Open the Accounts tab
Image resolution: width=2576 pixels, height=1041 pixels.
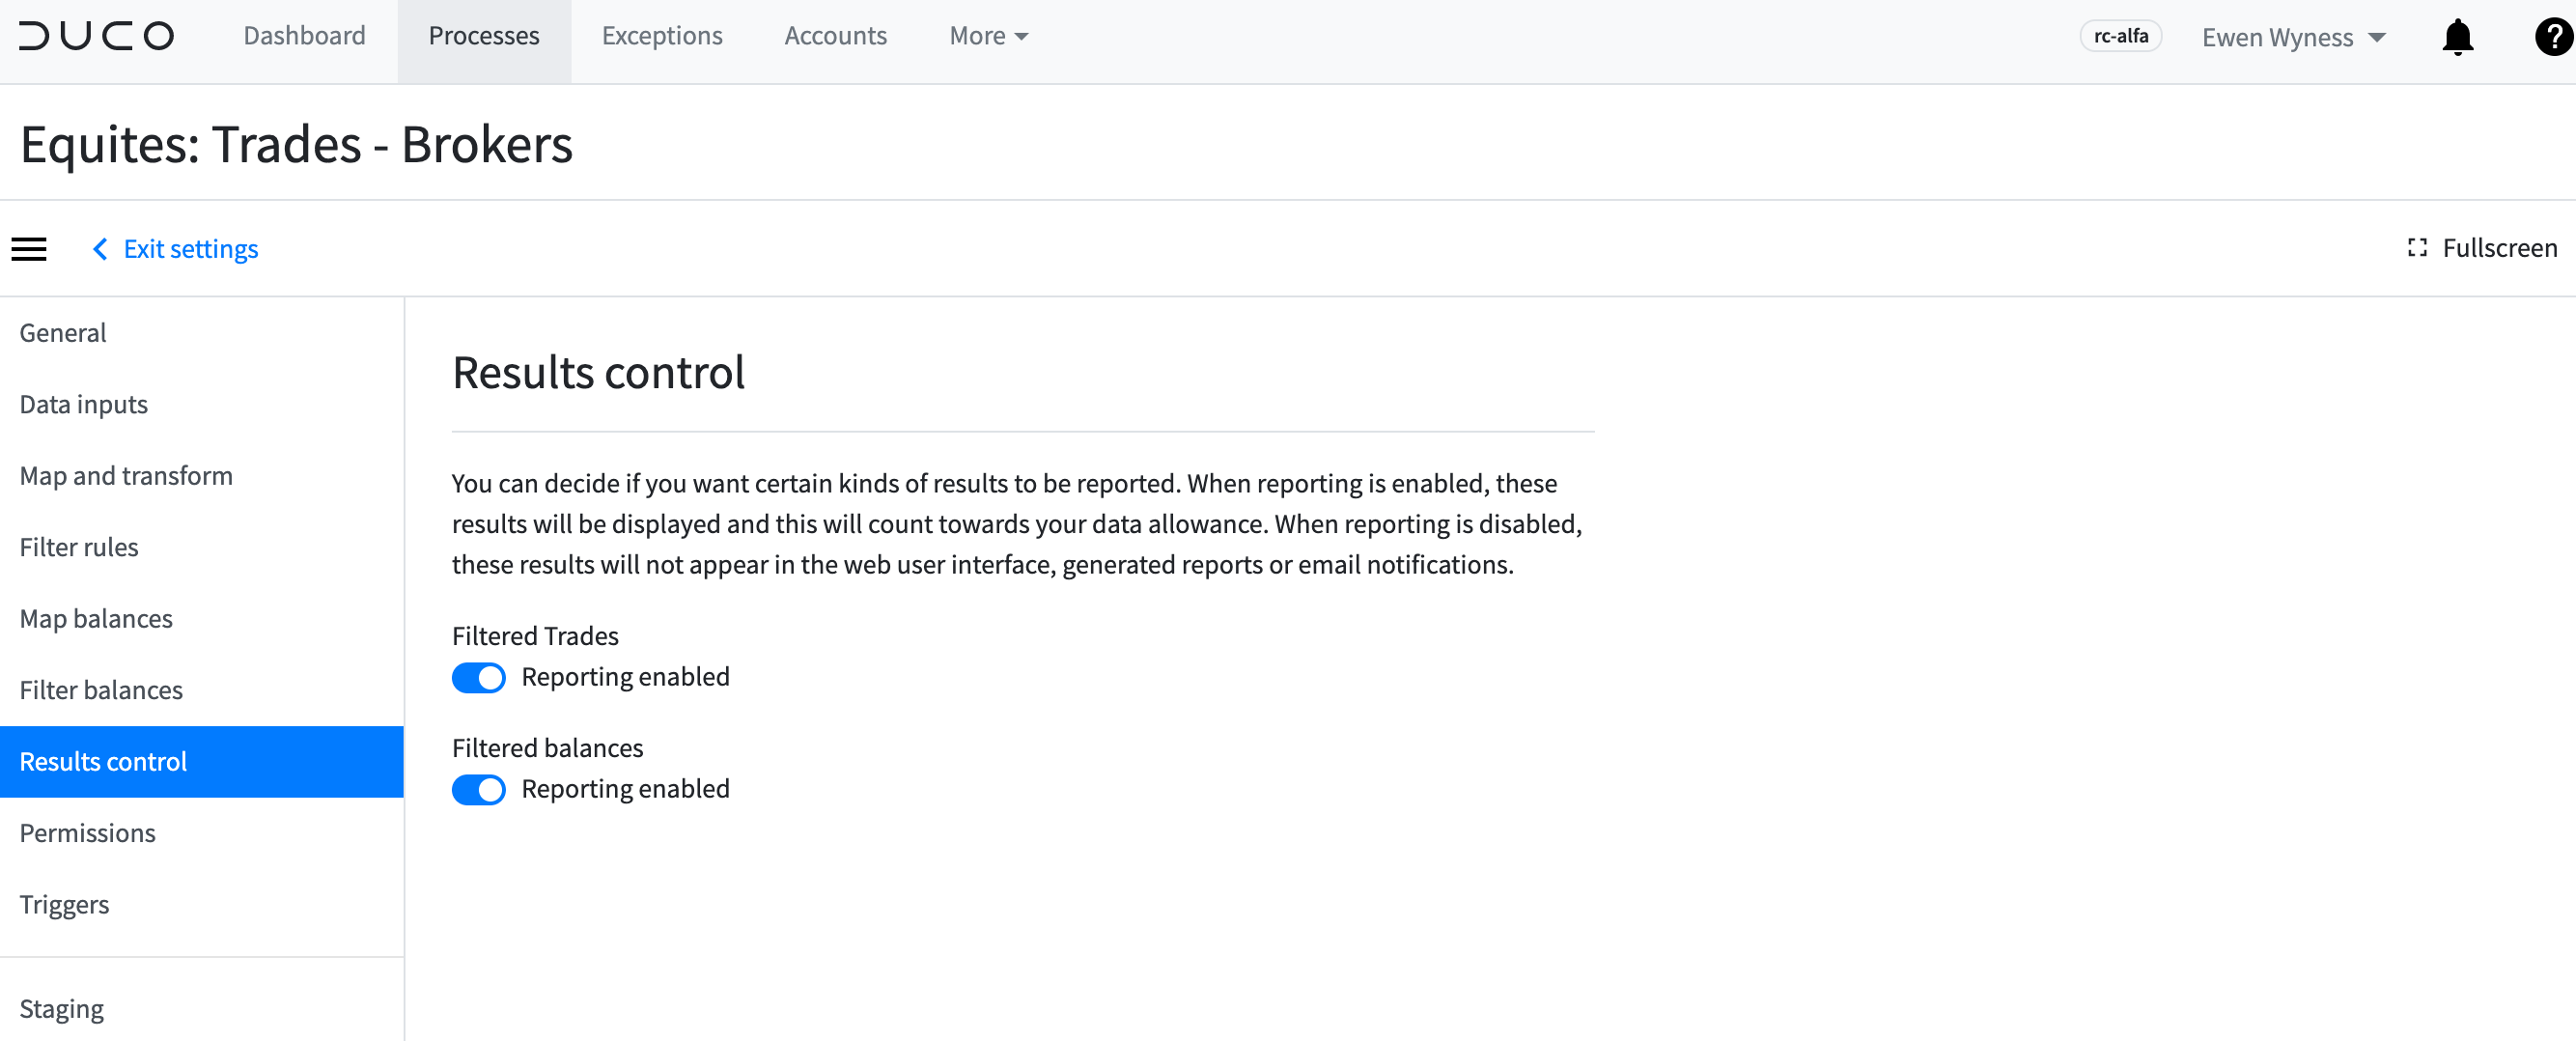tap(835, 36)
